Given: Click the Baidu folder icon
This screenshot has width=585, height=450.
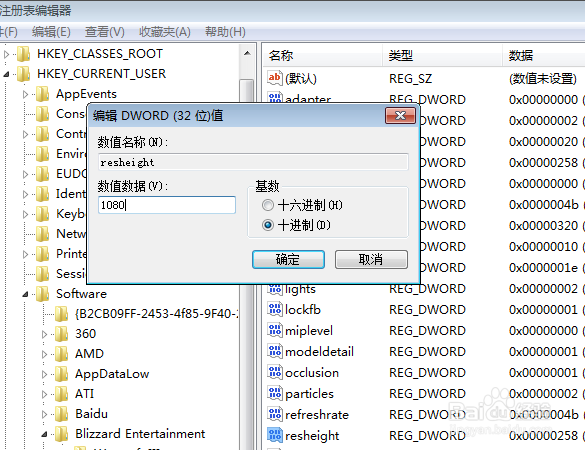Looking at the screenshot, I should [x=61, y=414].
